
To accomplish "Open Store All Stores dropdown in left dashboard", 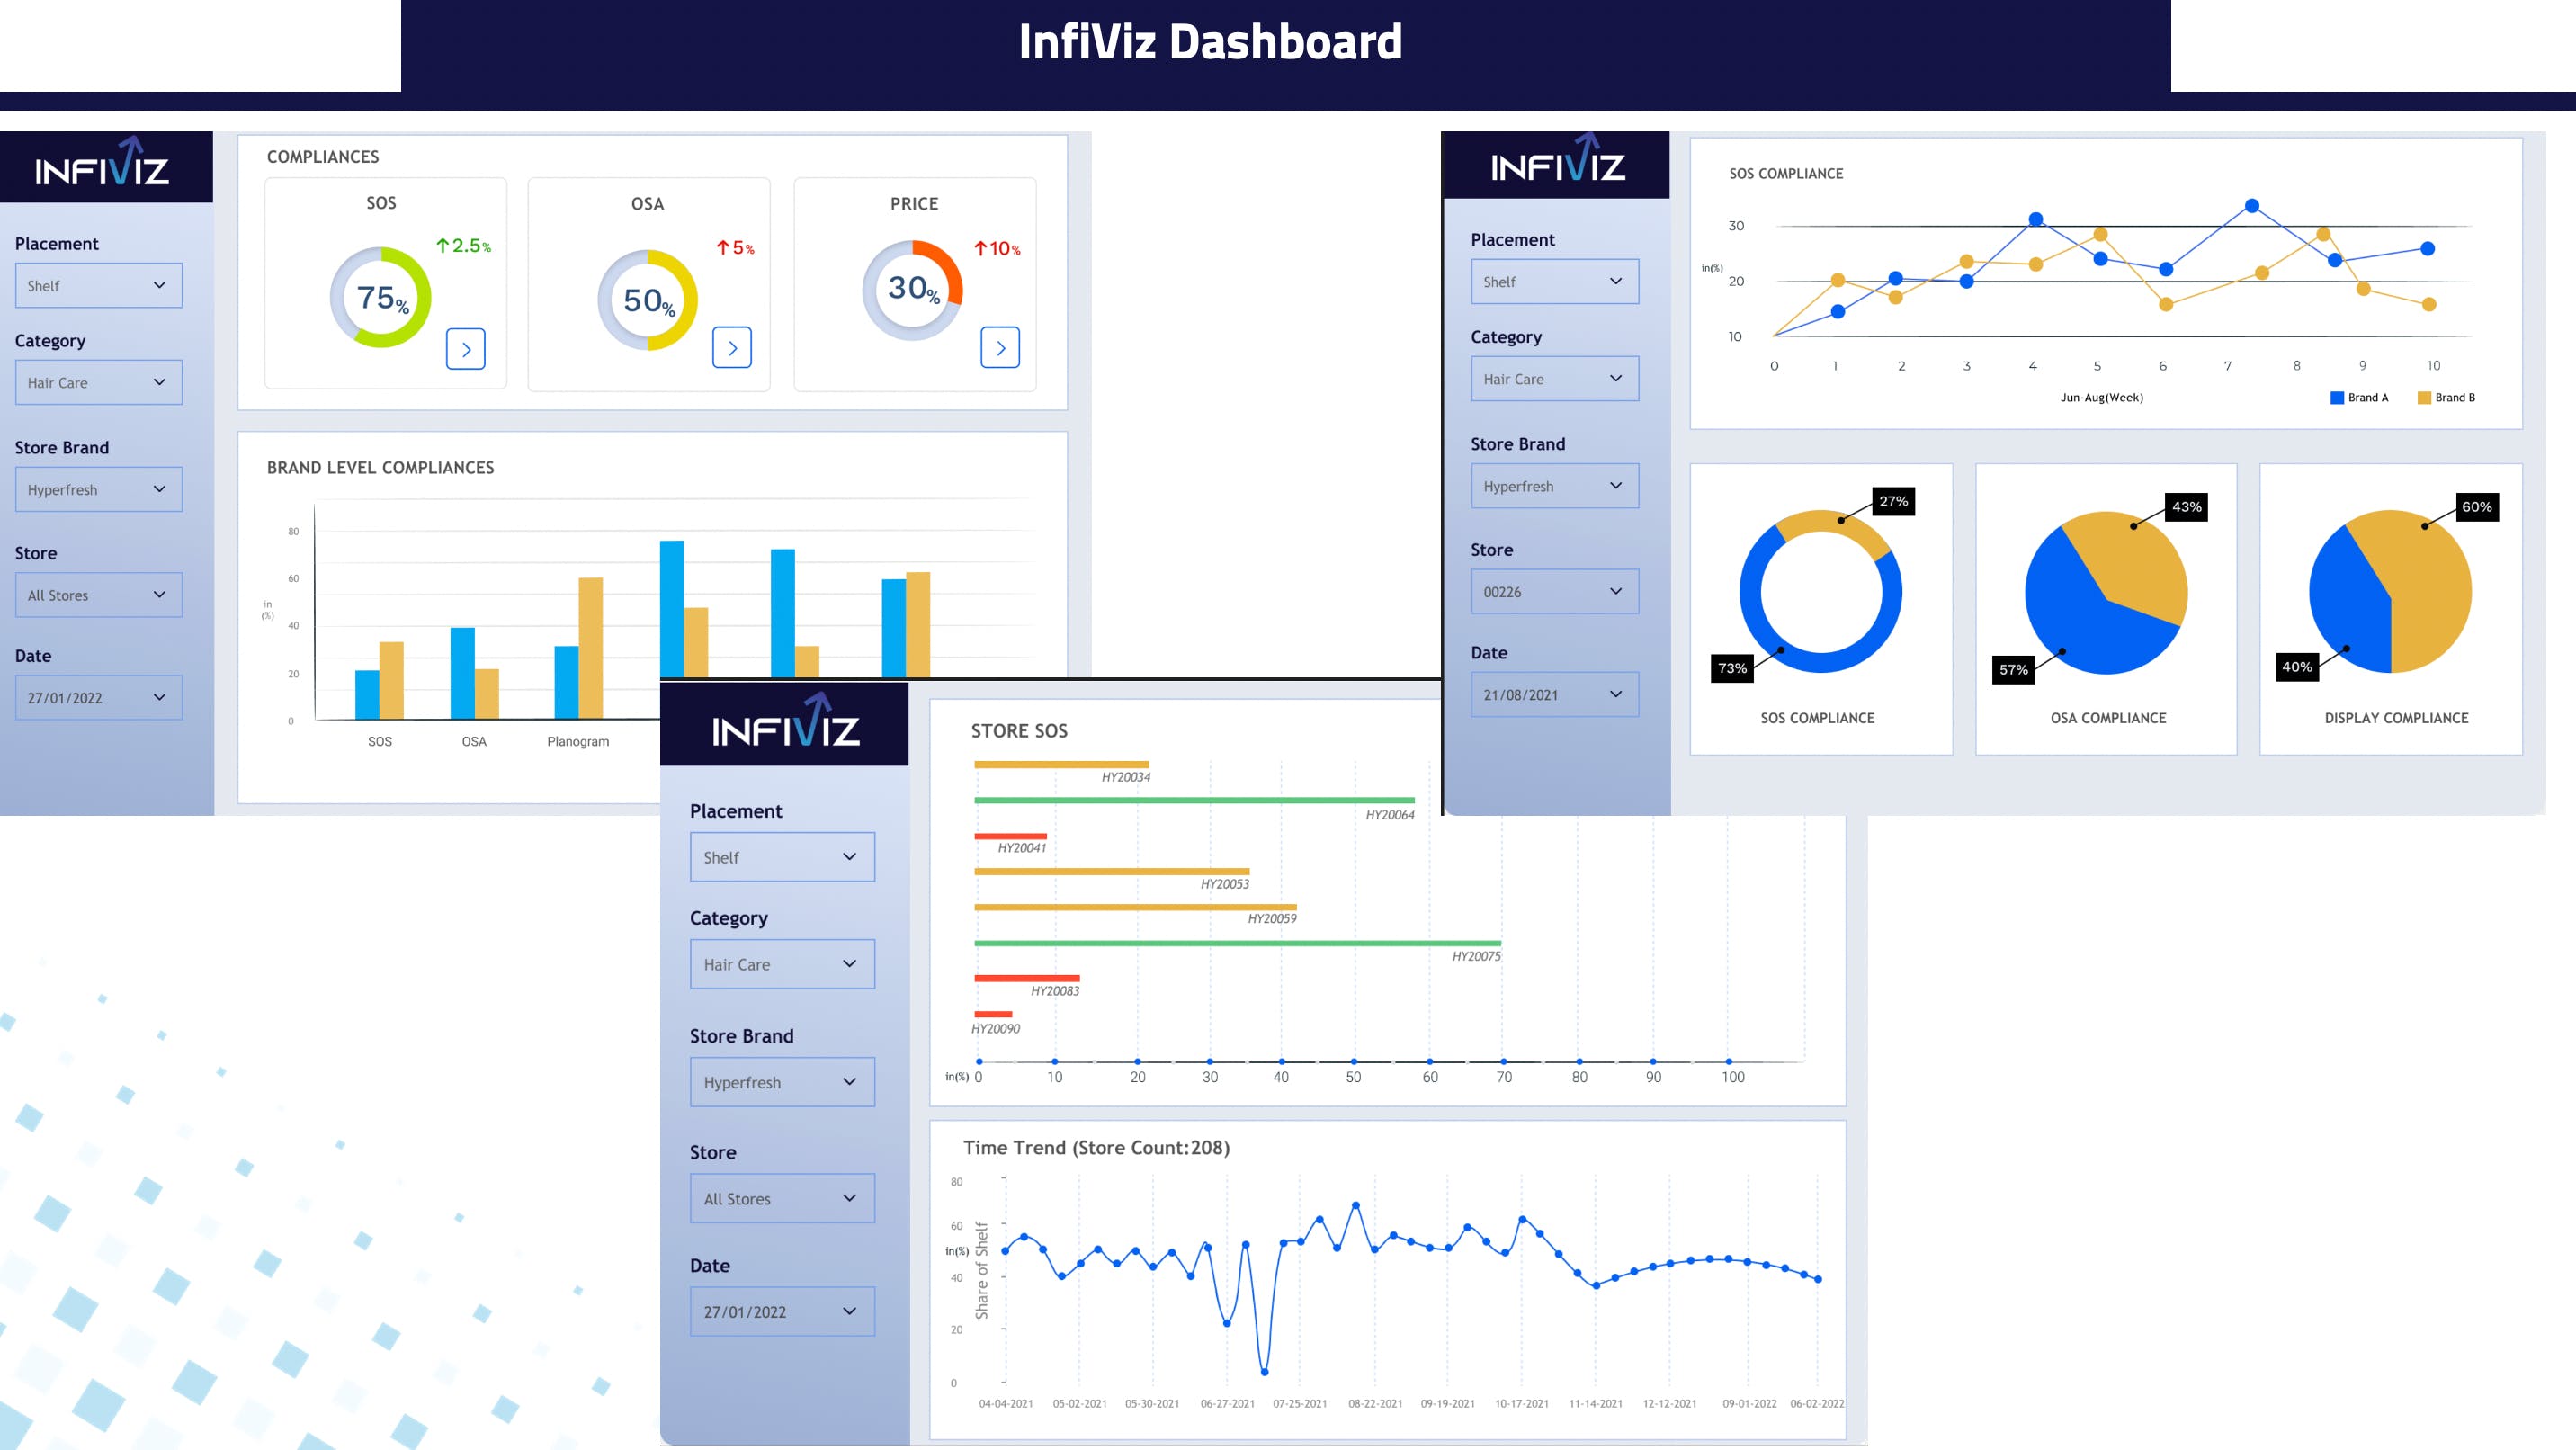I will pyautogui.click(x=98, y=595).
